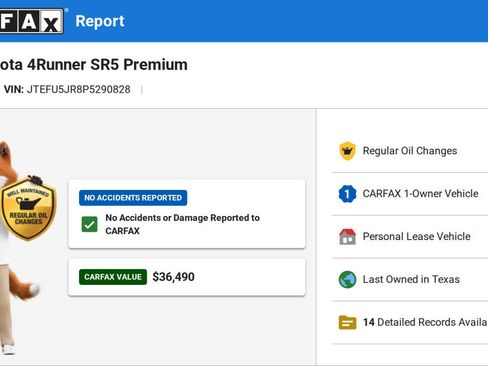Click the green checkmark for no accidents
Viewport: 488px width, 366px height.
(90, 224)
